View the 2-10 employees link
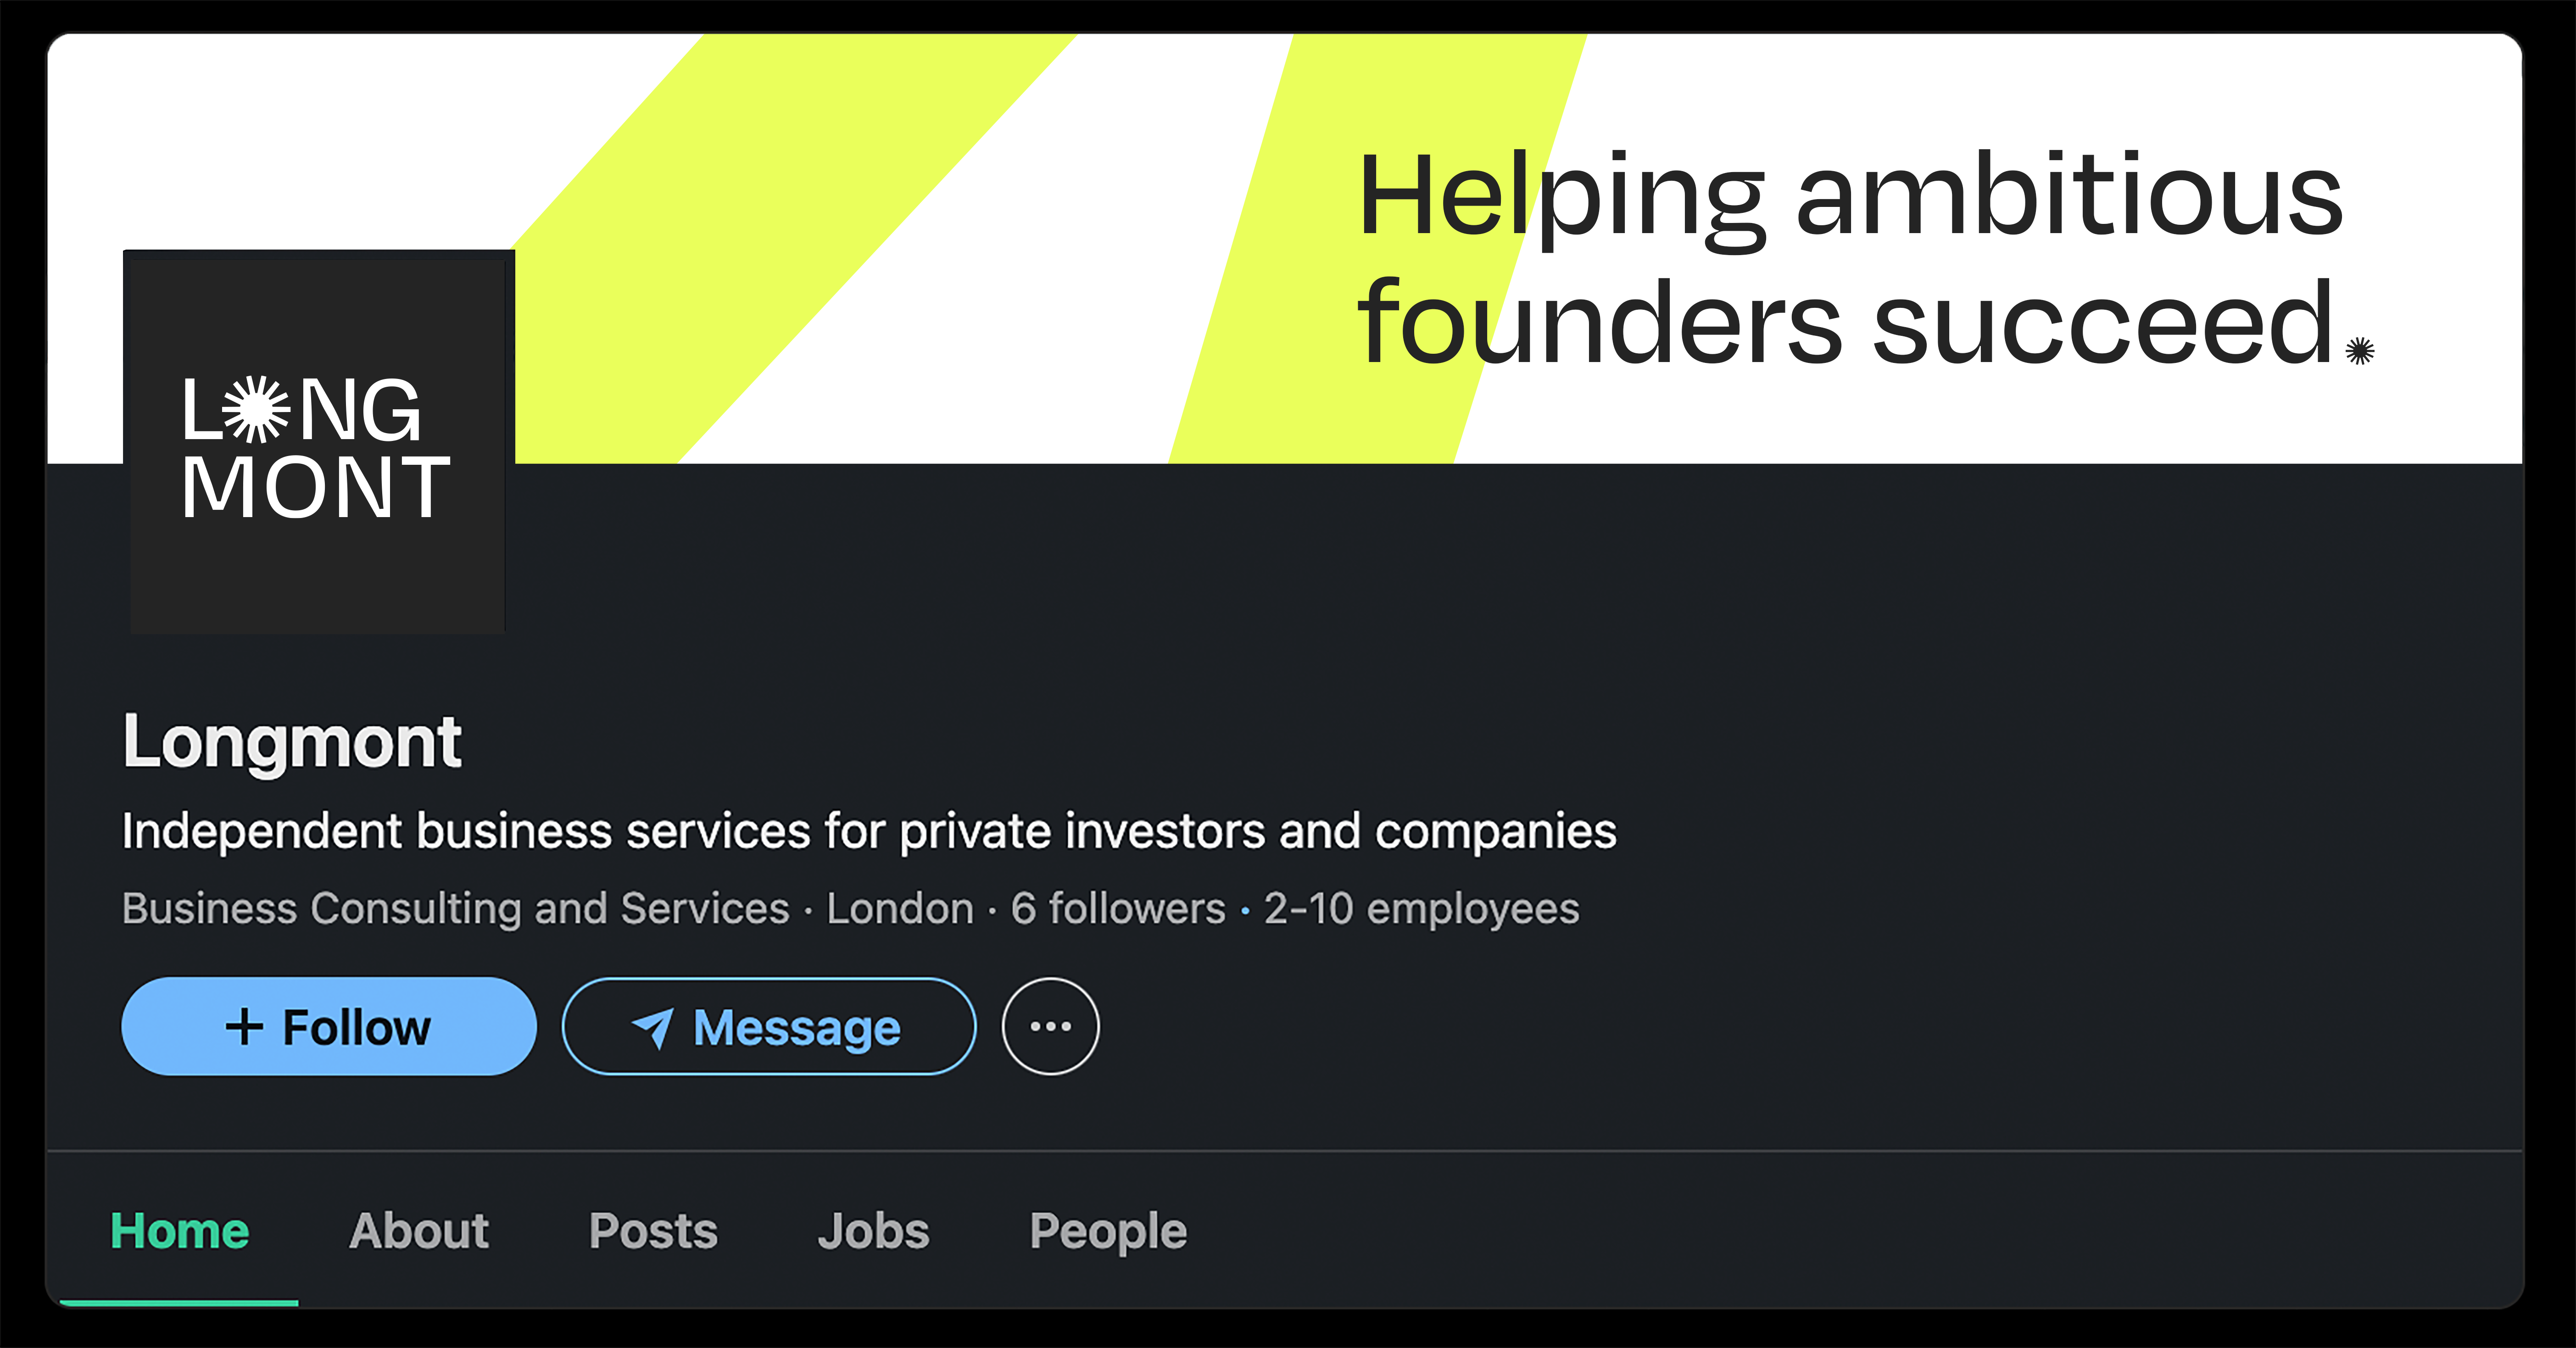This screenshot has height=1348, width=2576. click(x=1421, y=909)
